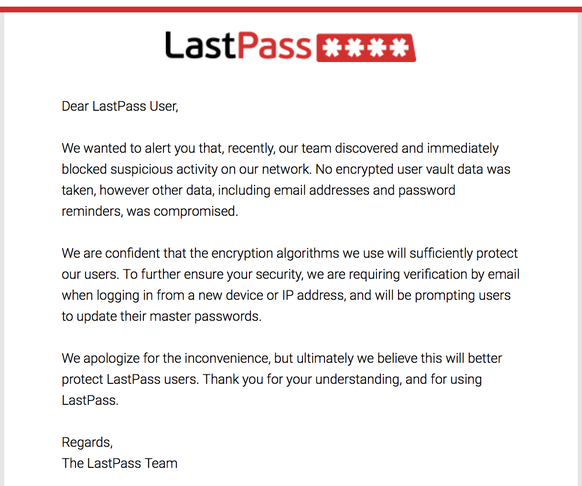Click the red asterisk password box icon
582x486 pixels.
coord(366,48)
